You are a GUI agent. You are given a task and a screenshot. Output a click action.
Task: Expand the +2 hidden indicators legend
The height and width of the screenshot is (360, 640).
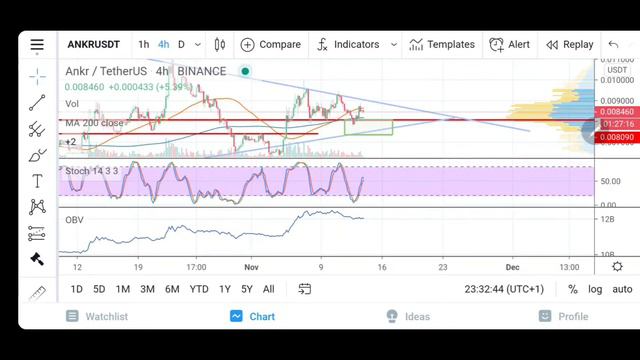71,142
